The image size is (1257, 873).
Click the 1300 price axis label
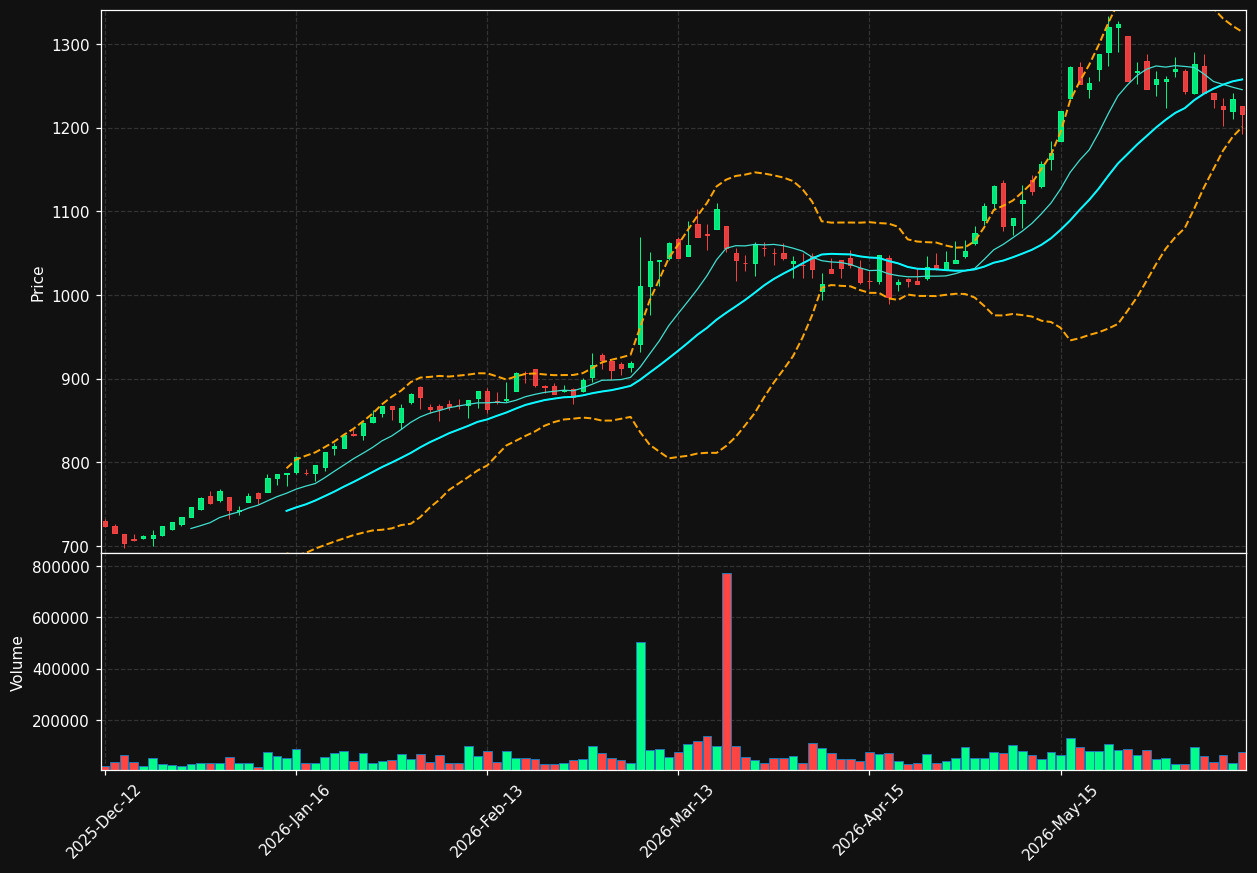pyautogui.click(x=72, y=45)
